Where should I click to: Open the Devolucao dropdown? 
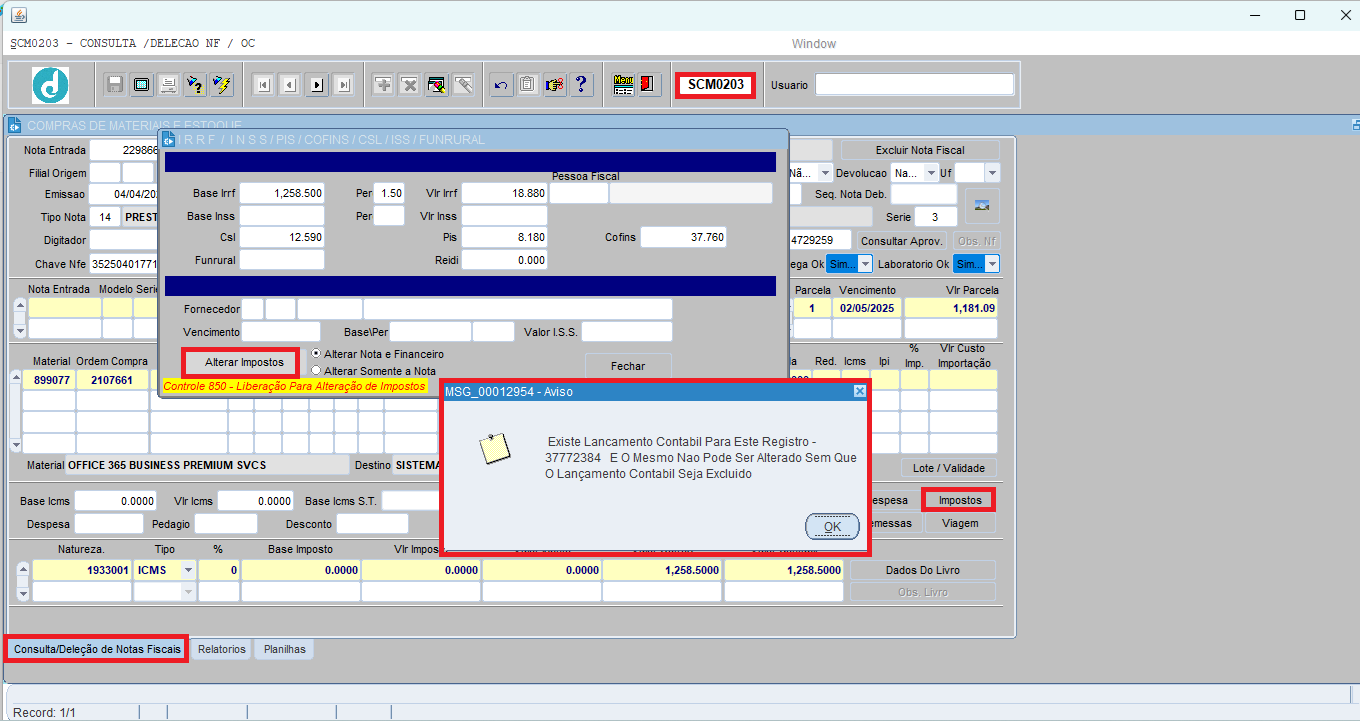(914, 173)
